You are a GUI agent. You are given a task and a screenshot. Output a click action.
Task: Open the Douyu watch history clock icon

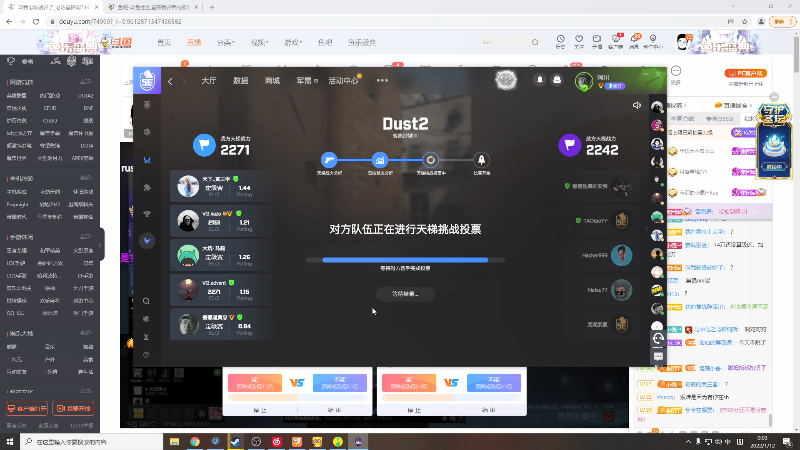click(560, 41)
